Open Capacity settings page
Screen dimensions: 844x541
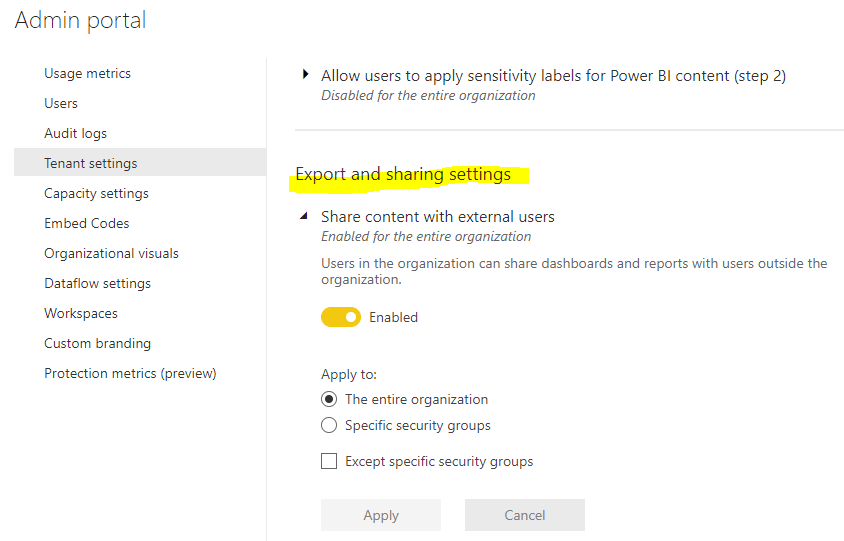click(96, 193)
